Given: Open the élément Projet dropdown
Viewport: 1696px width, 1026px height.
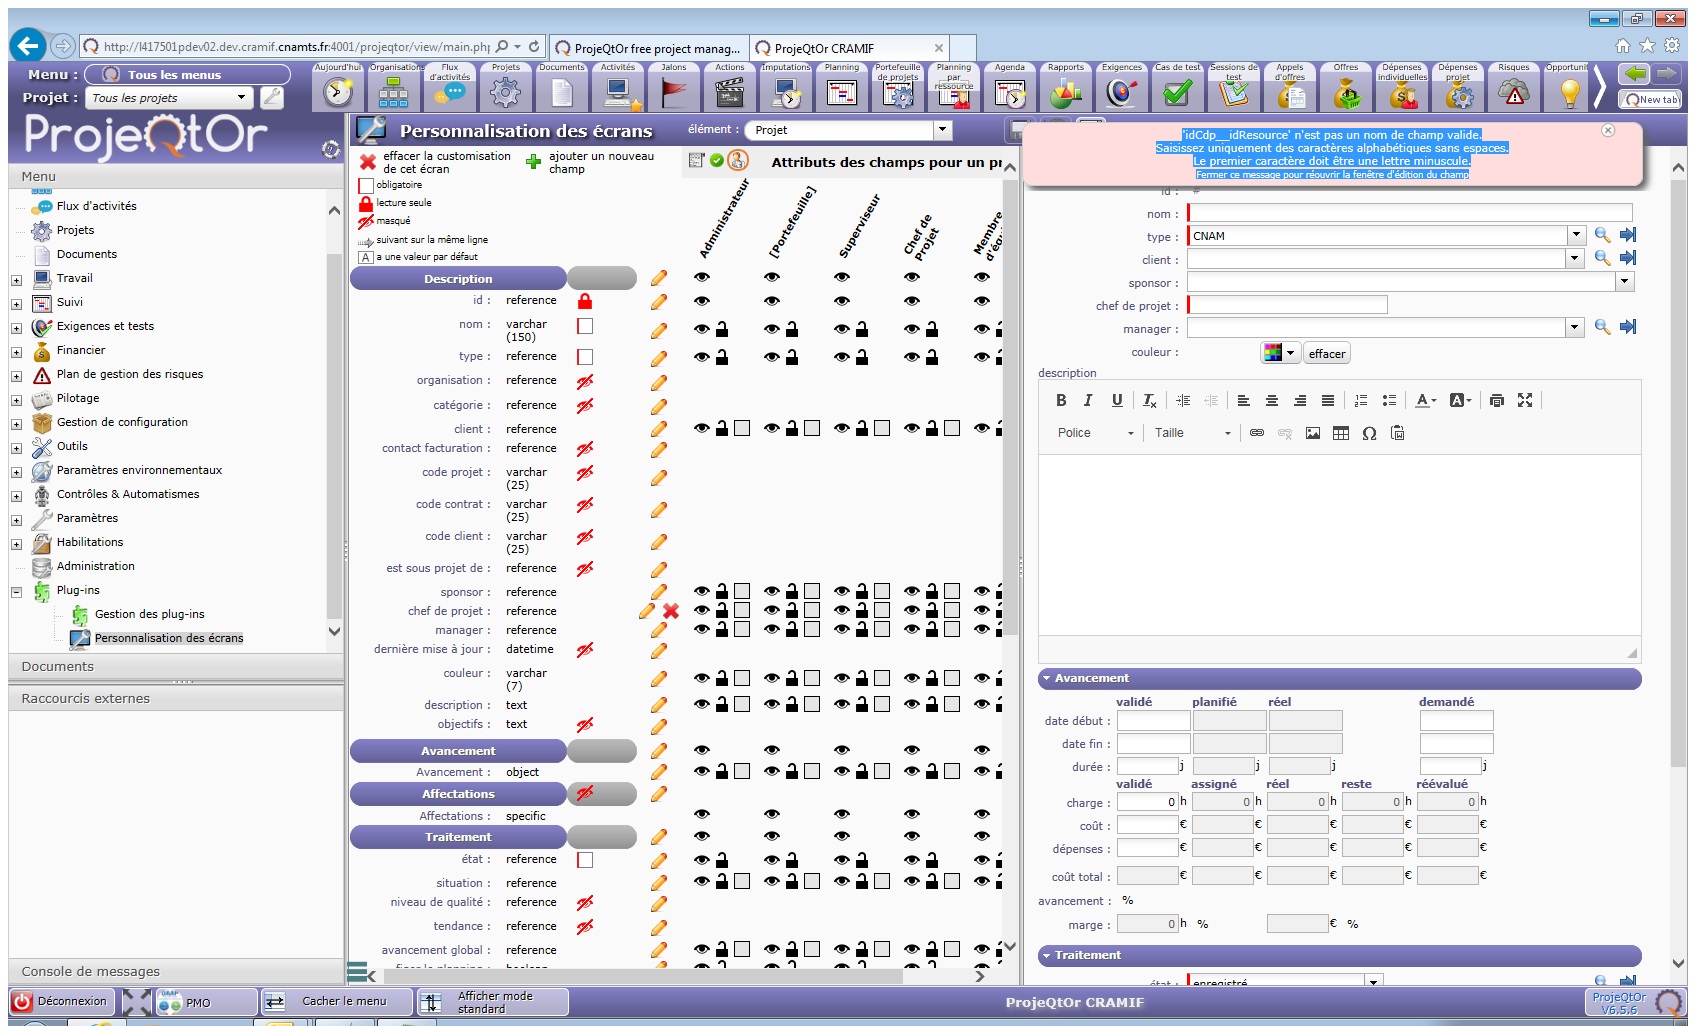Looking at the screenshot, I should (x=942, y=130).
